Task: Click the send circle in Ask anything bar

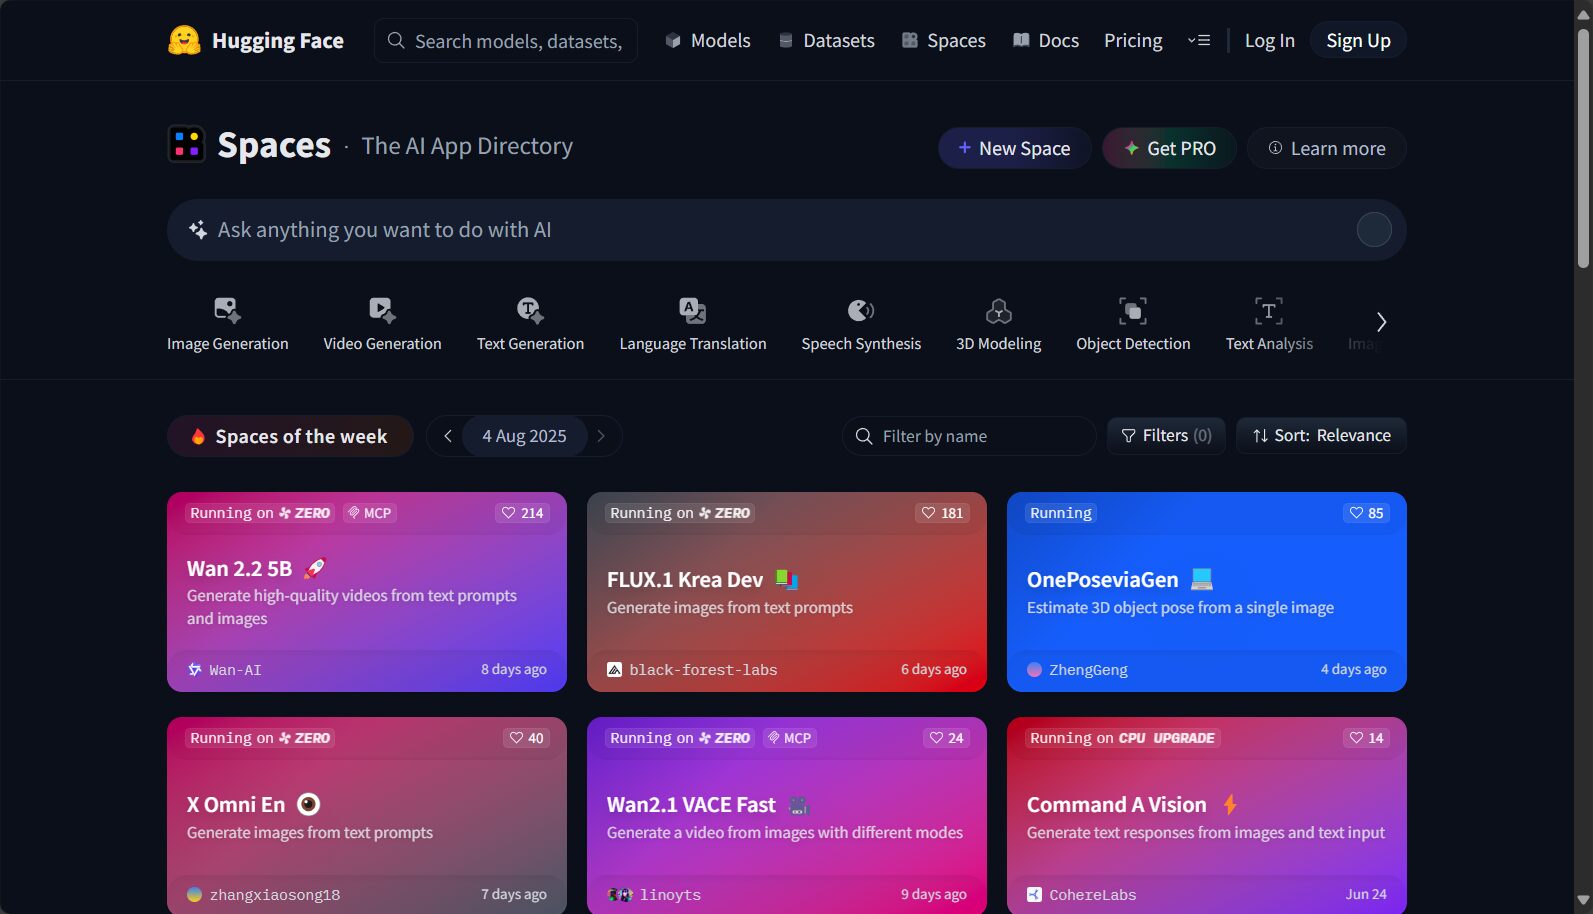Action: click(1374, 230)
